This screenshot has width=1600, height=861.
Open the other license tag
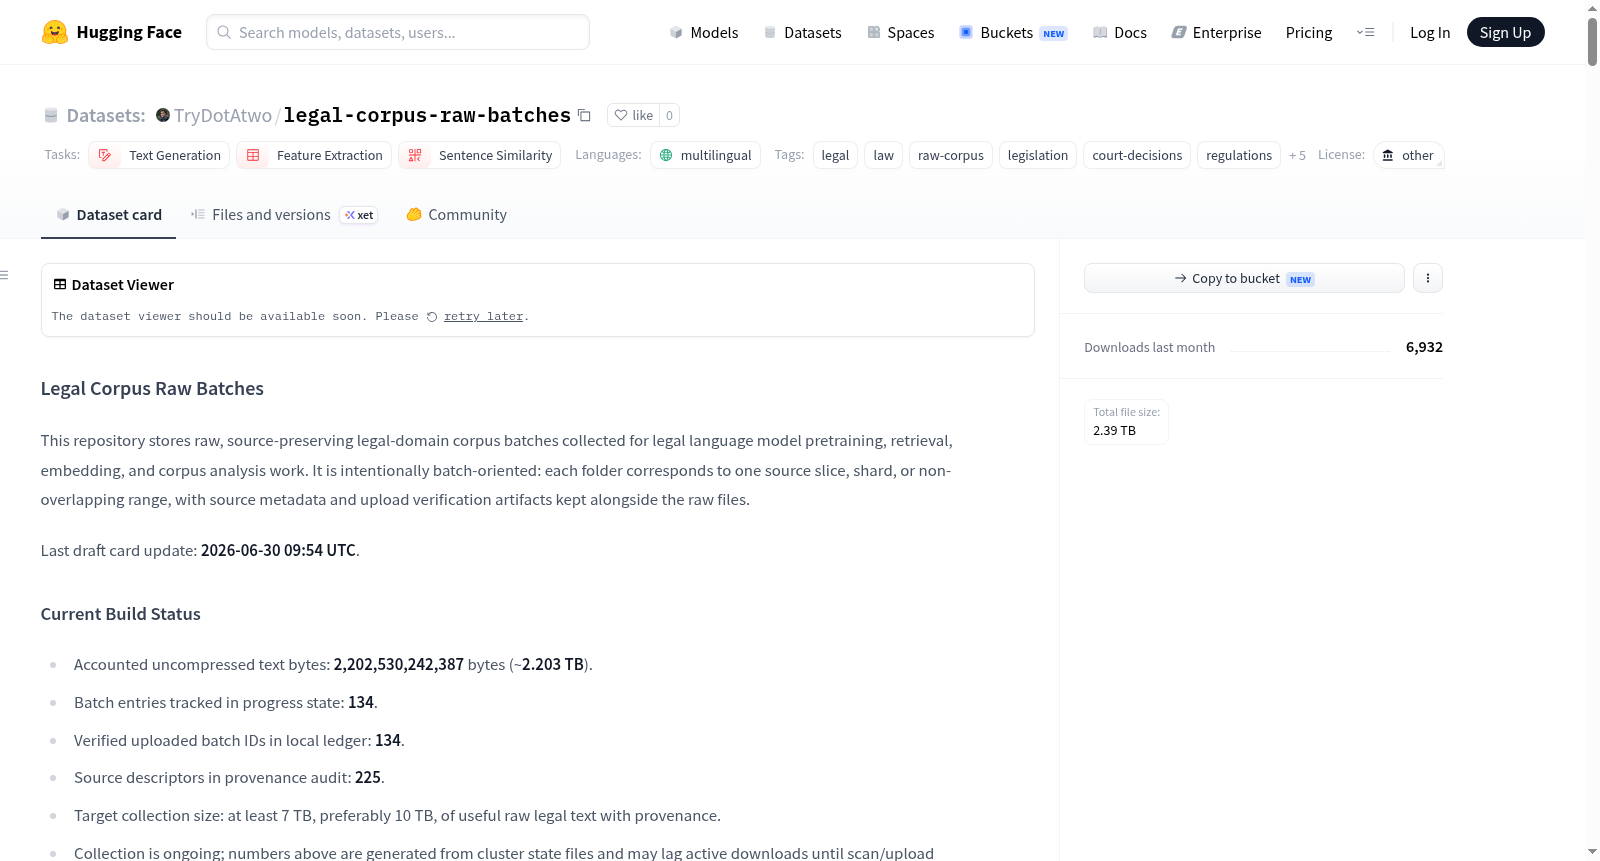[x=1408, y=155]
